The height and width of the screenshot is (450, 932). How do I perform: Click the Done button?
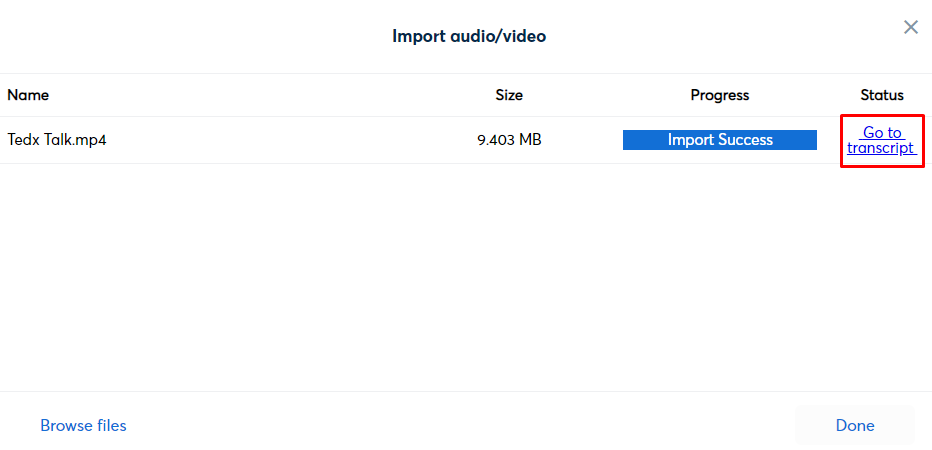[x=855, y=426]
